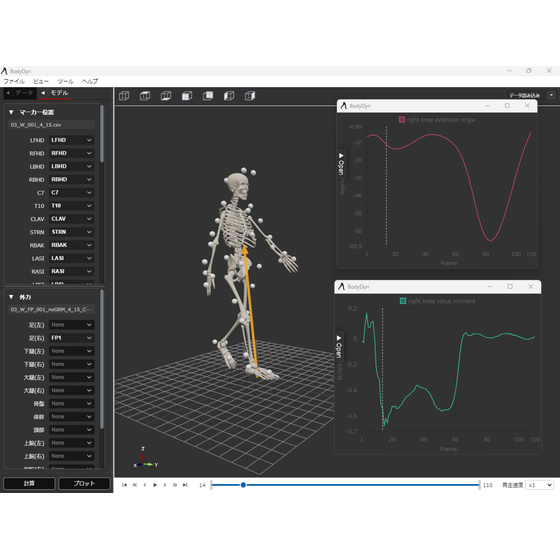Select the fourth cube view icon in toolbar

click(x=187, y=96)
